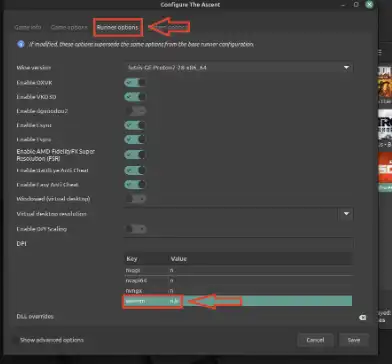Click the Save button

(x=354, y=340)
